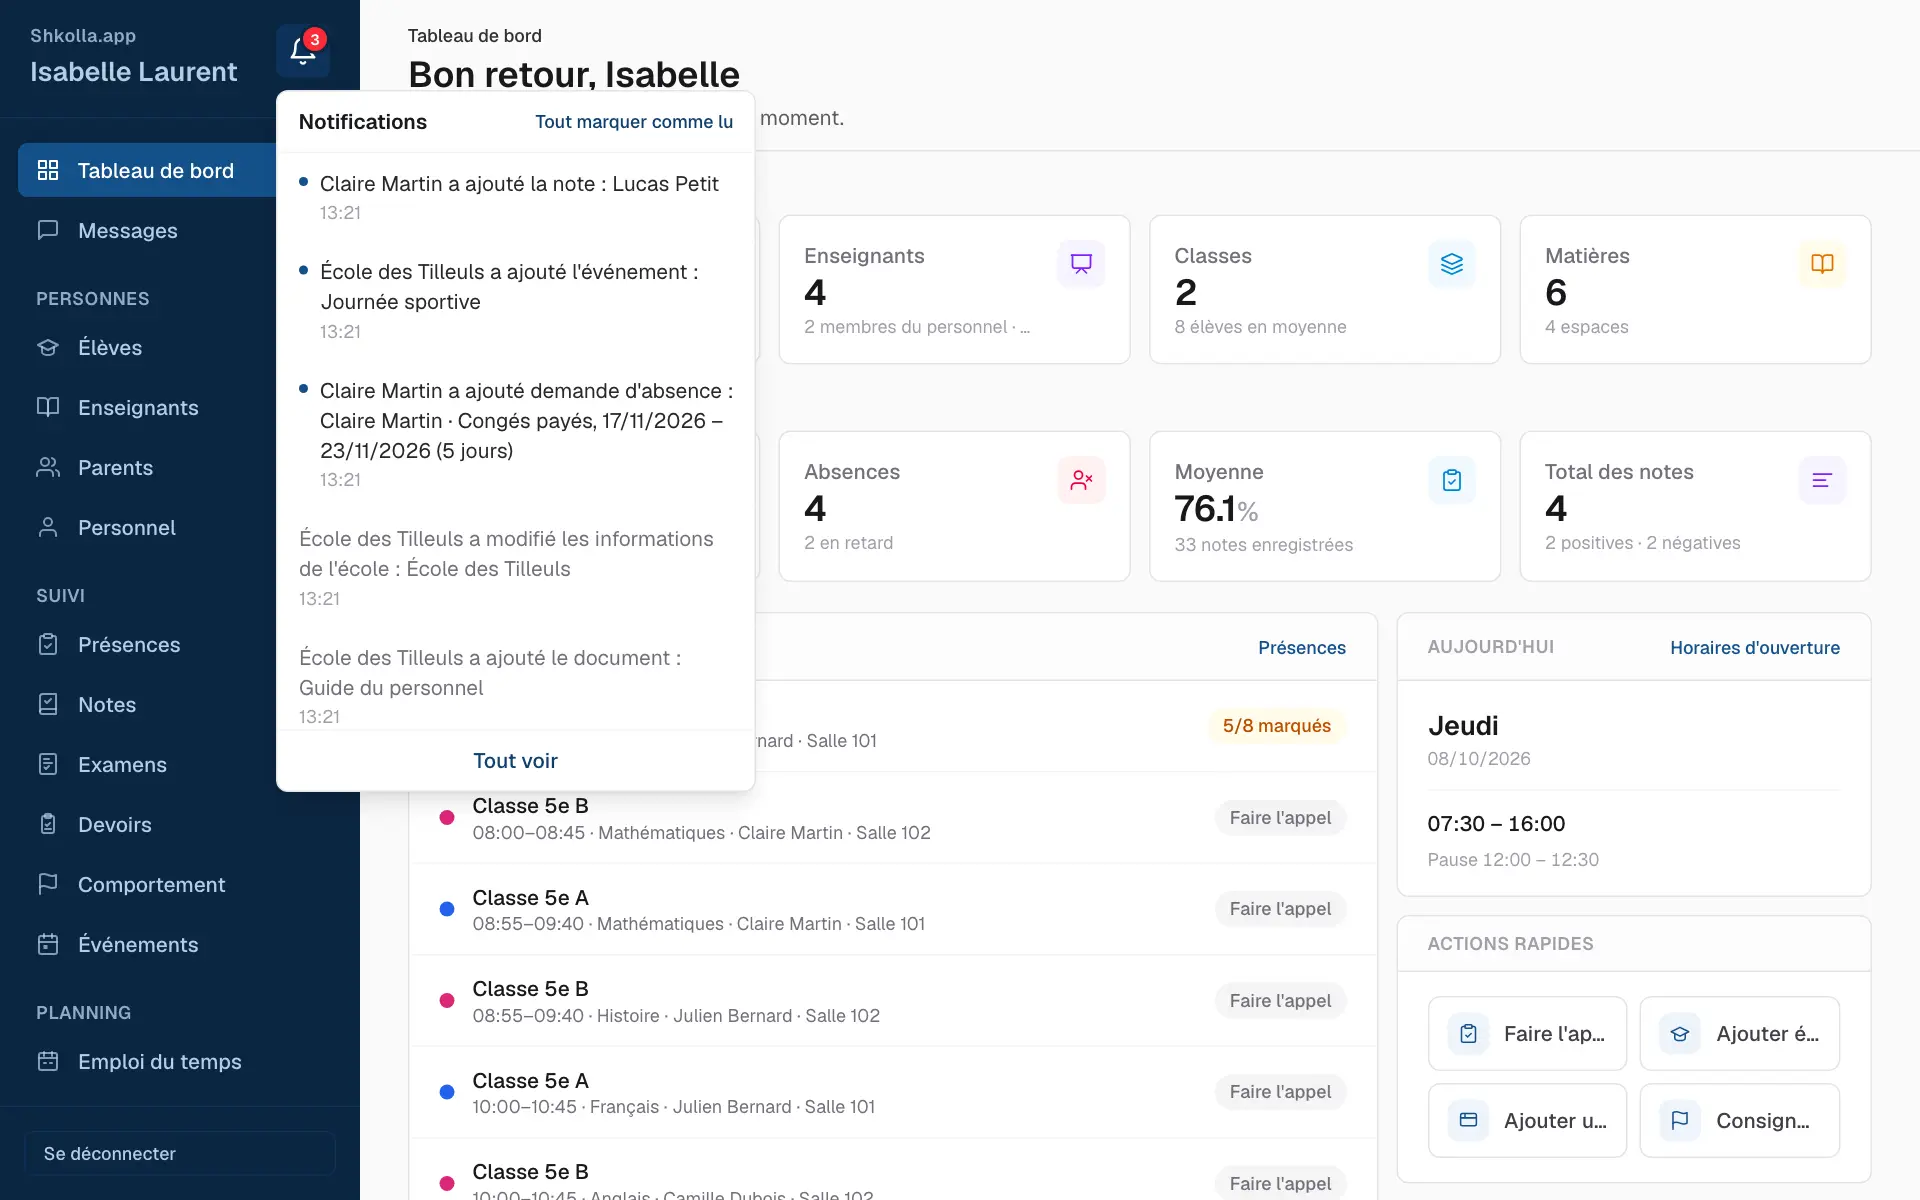This screenshot has width=1920, height=1200.
Task: Click the Présences clipboard icon
Action: (x=48, y=644)
